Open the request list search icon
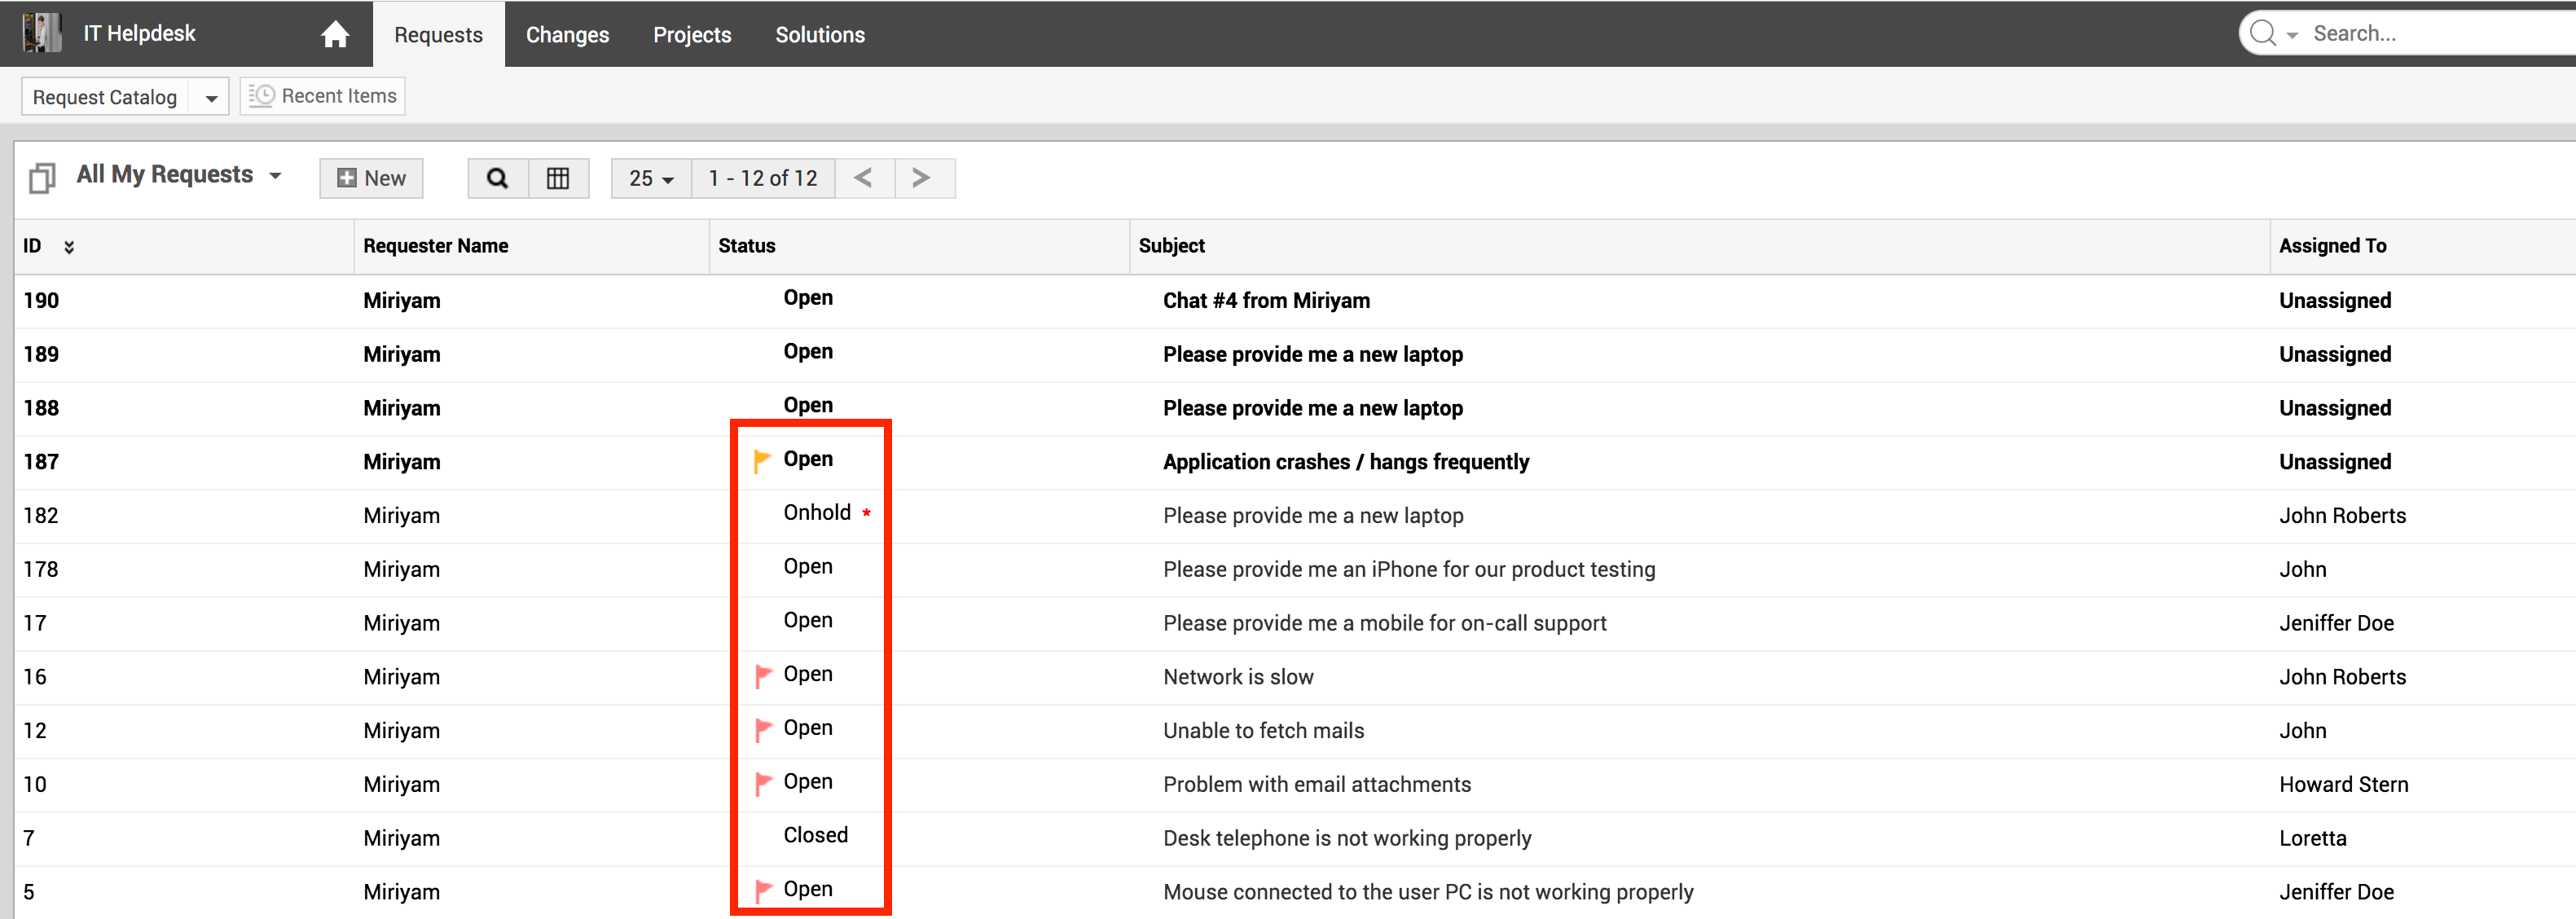The width and height of the screenshot is (2576, 919). [497, 178]
